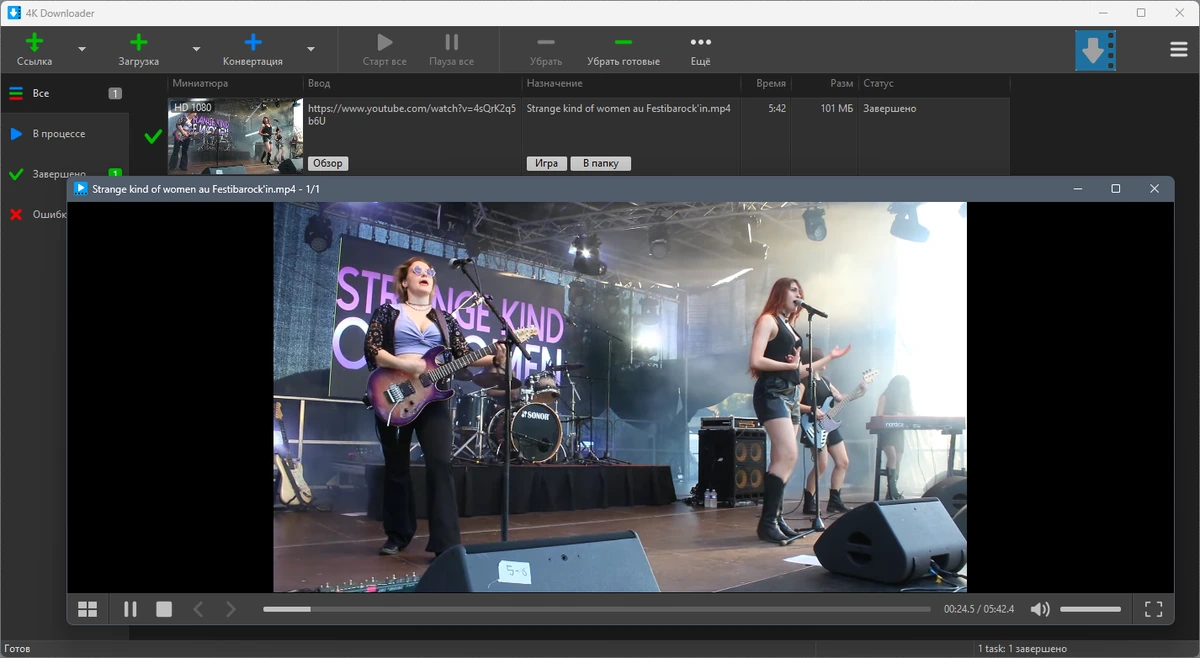
Task: Click Убрать готовые green minus button
Action: pos(623,49)
